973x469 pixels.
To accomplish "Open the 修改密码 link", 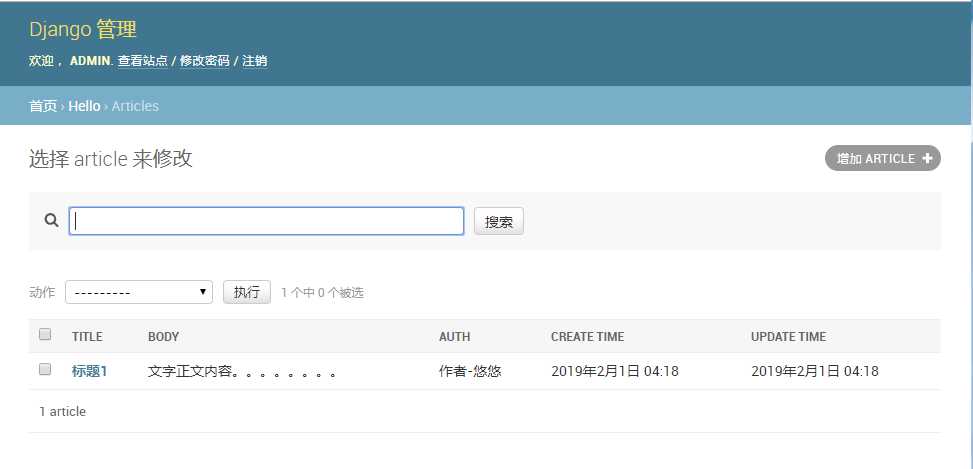I will (x=205, y=61).
